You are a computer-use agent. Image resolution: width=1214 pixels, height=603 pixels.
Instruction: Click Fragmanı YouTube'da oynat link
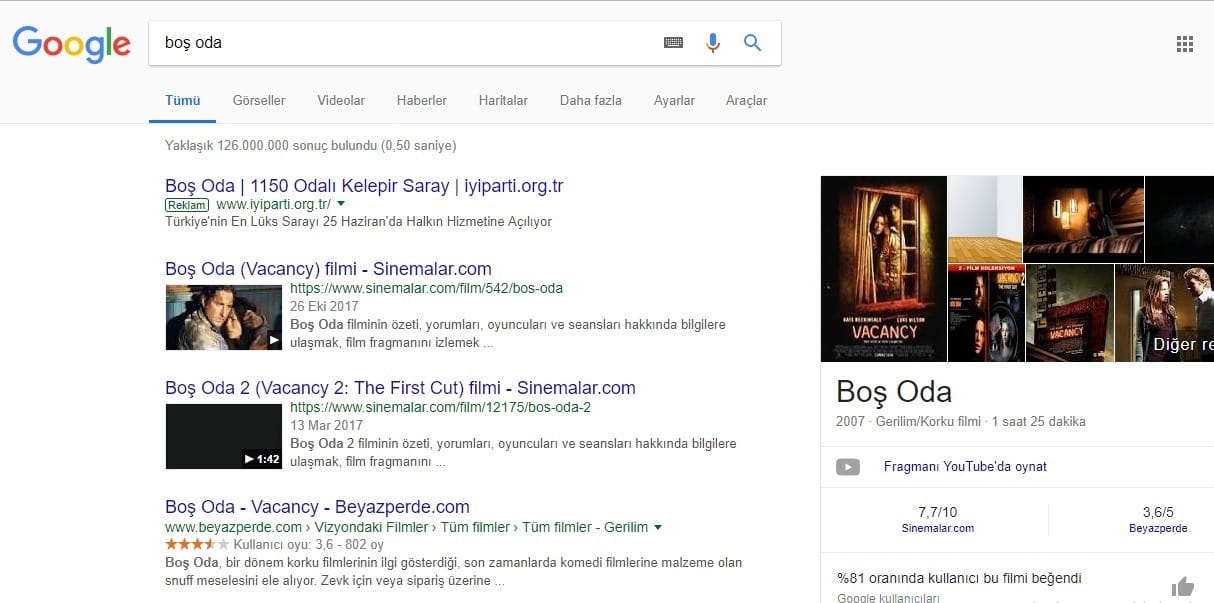[x=965, y=467]
